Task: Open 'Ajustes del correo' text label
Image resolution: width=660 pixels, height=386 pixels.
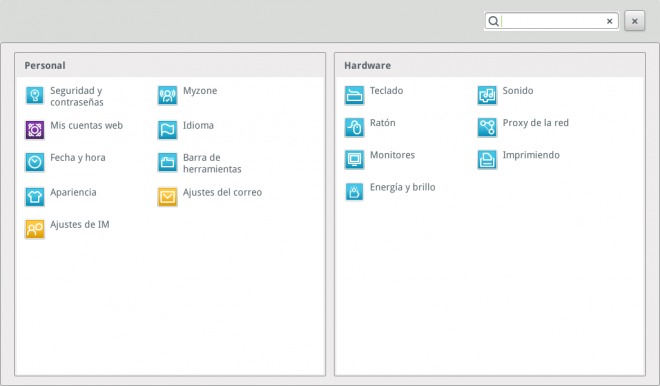Action: 222,192
